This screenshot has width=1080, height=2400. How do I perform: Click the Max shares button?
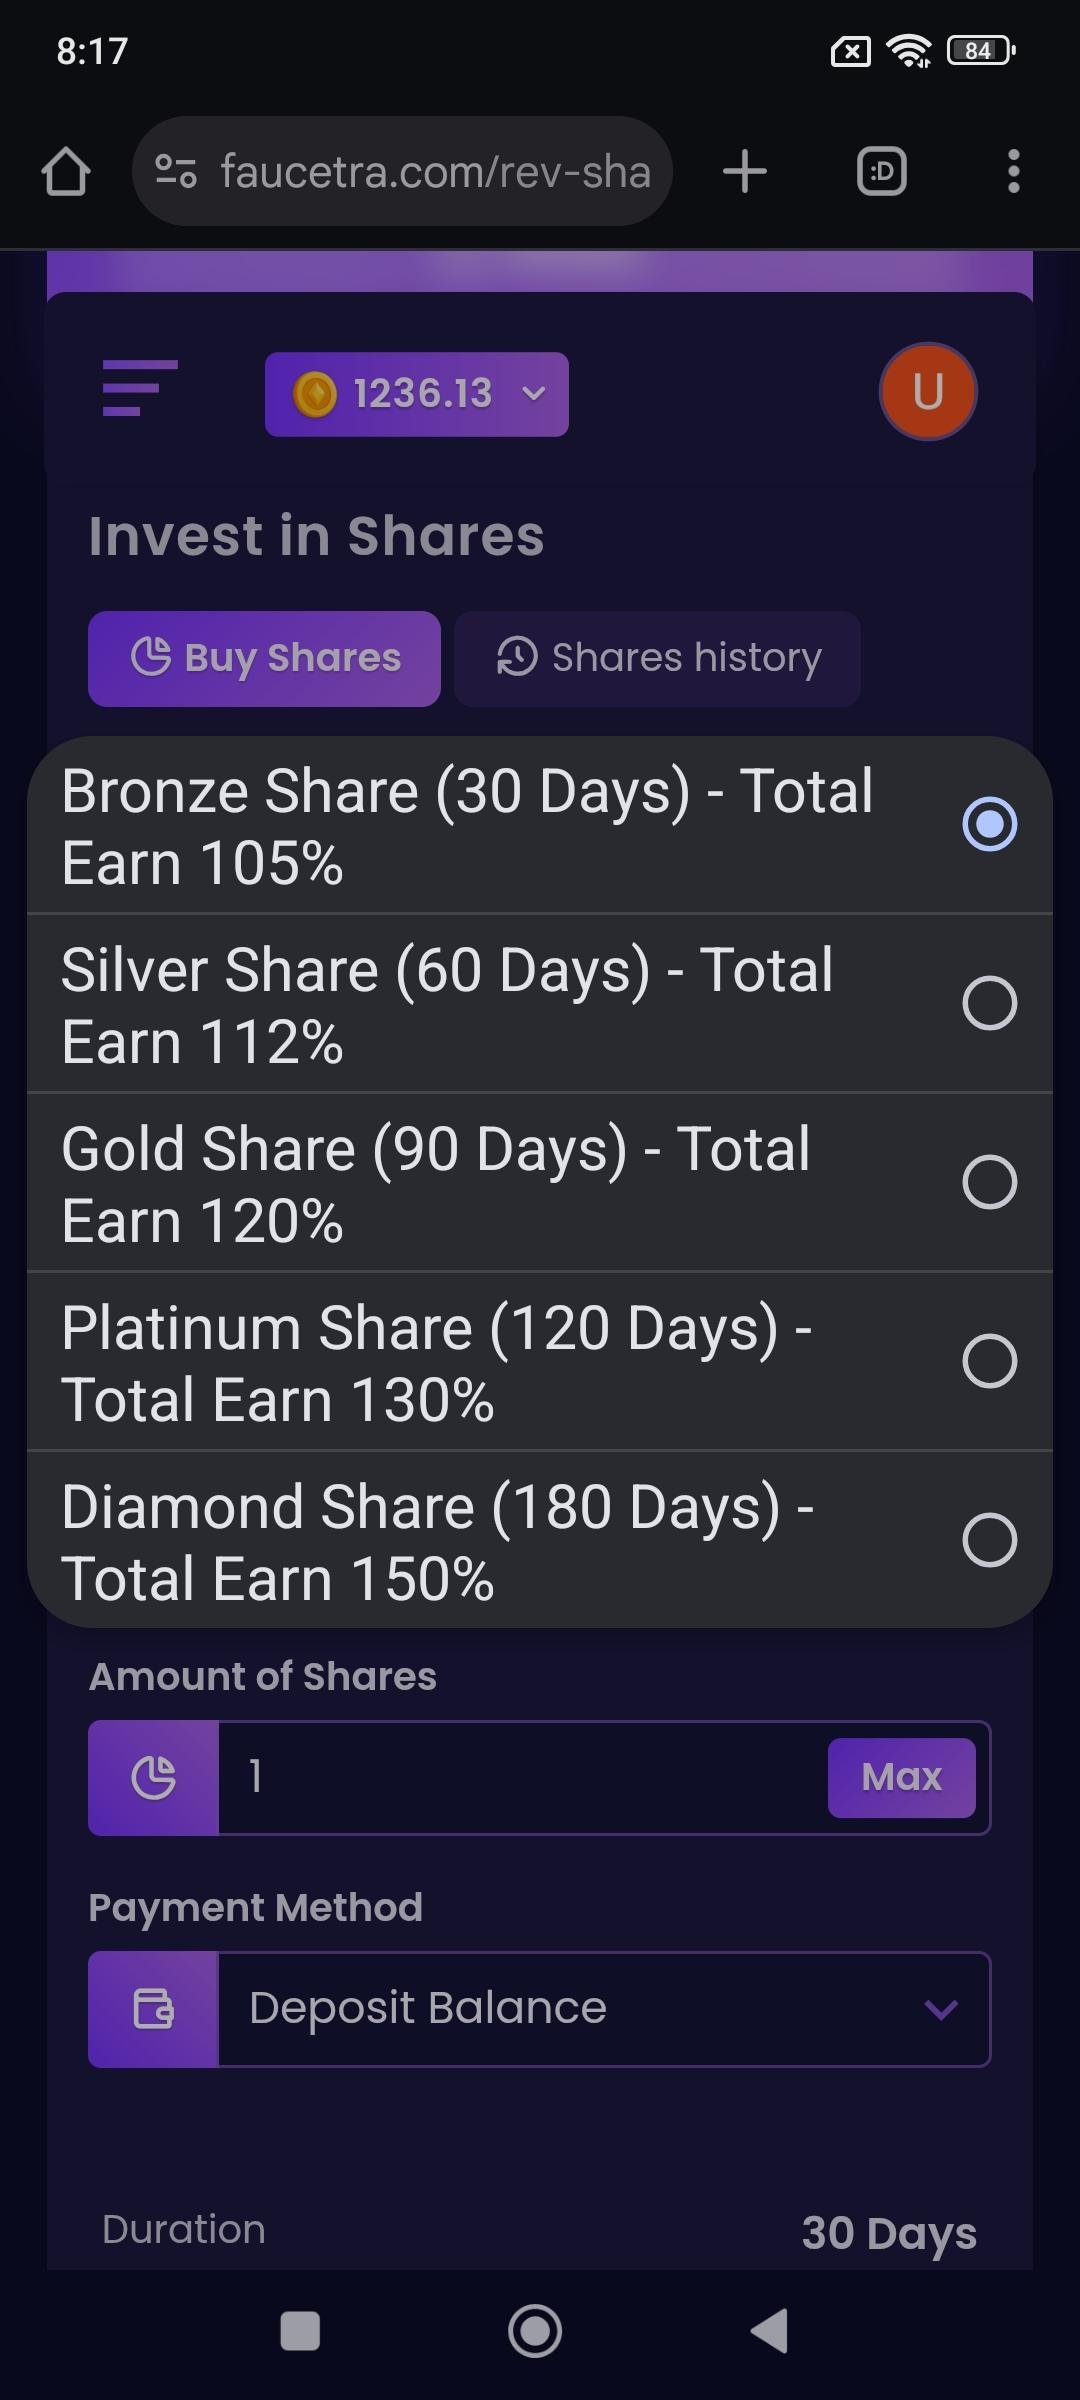pyautogui.click(x=901, y=1778)
